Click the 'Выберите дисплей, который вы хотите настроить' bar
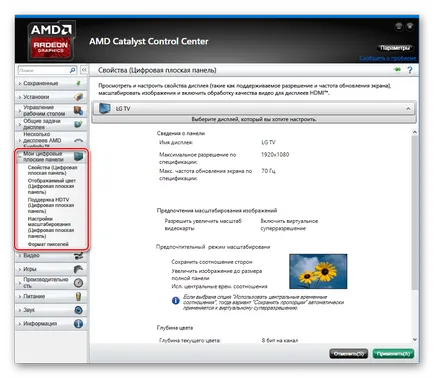 254,119
